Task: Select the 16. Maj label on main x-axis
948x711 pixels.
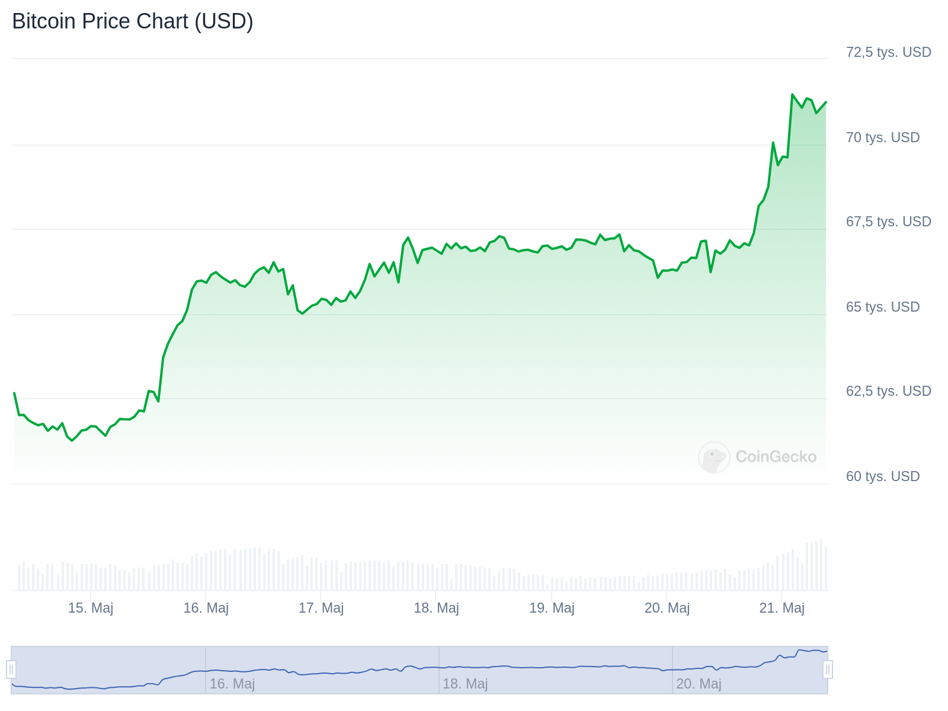Action: pos(206,608)
